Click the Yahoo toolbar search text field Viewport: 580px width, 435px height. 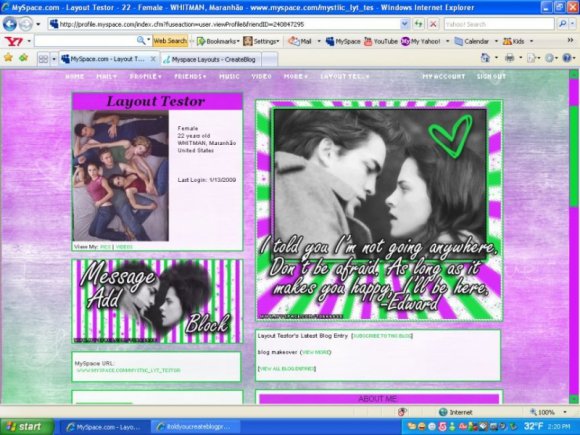(x=87, y=41)
